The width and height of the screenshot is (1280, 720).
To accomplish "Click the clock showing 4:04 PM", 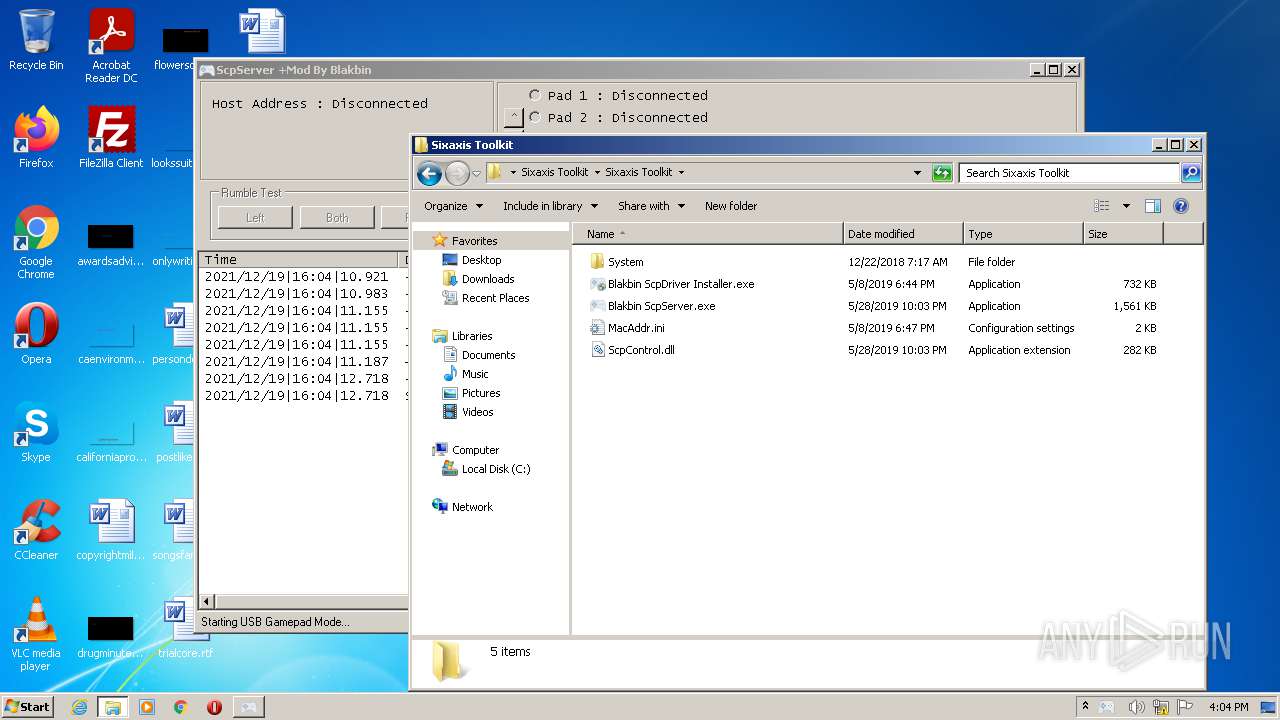I will click(1228, 707).
